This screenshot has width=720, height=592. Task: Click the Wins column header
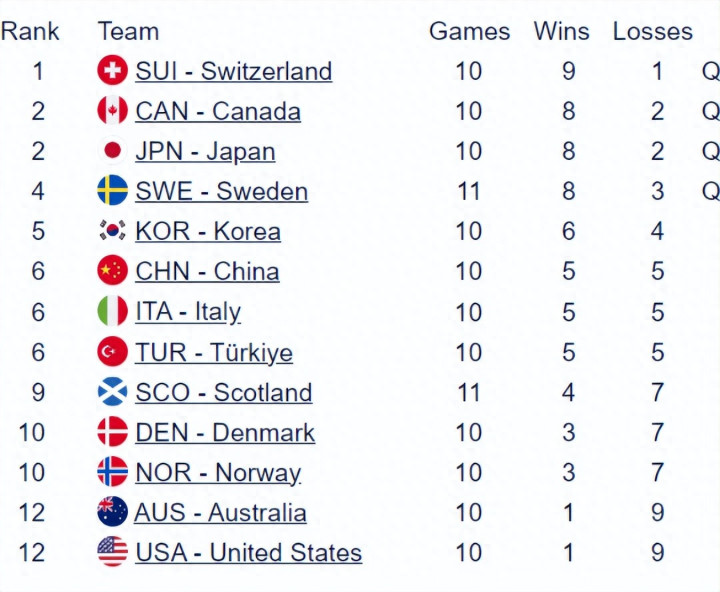(x=561, y=31)
